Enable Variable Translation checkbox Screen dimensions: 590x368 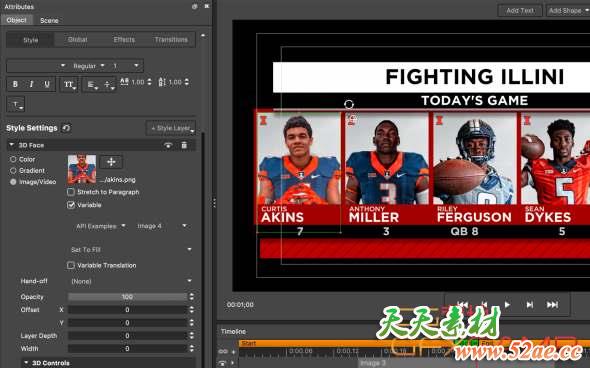(71, 265)
